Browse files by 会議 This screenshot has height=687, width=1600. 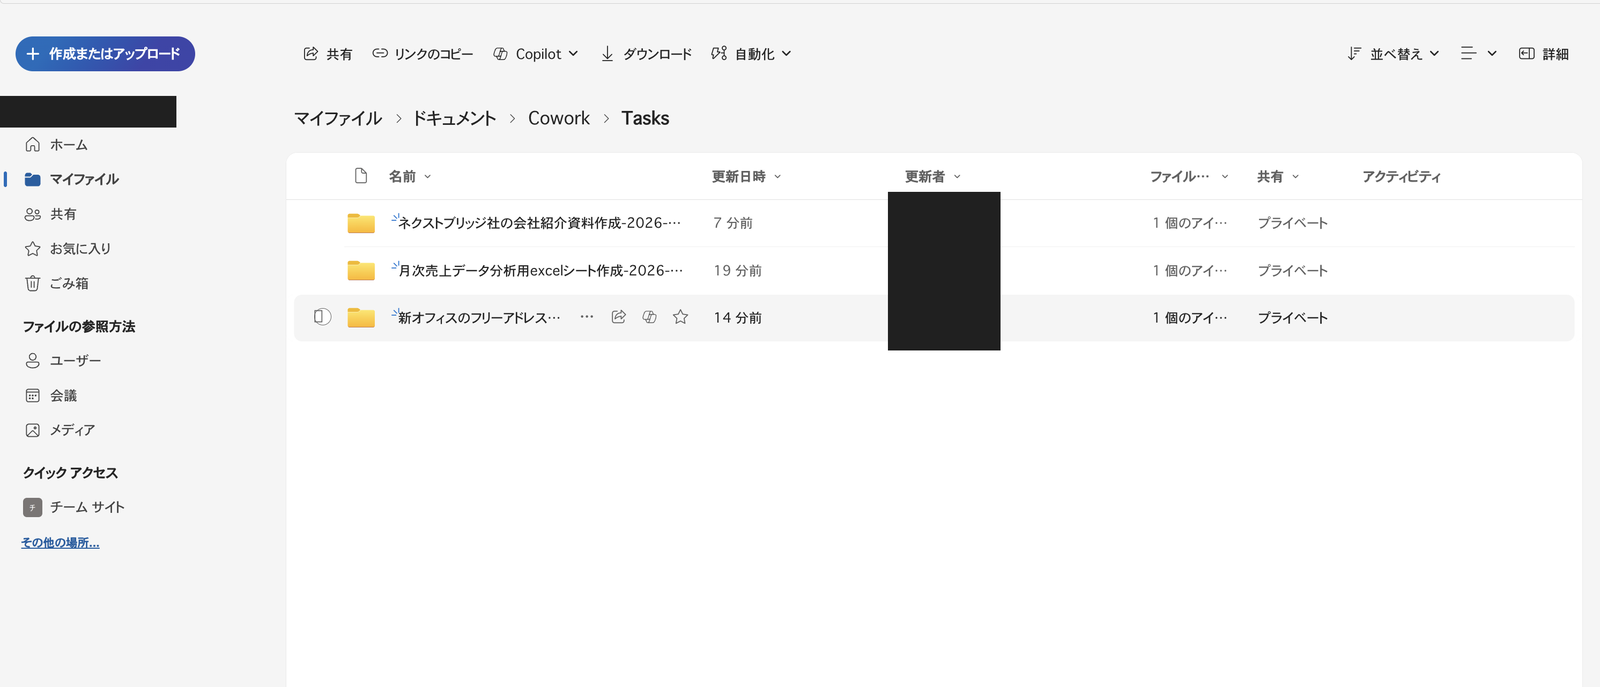click(x=51, y=395)
